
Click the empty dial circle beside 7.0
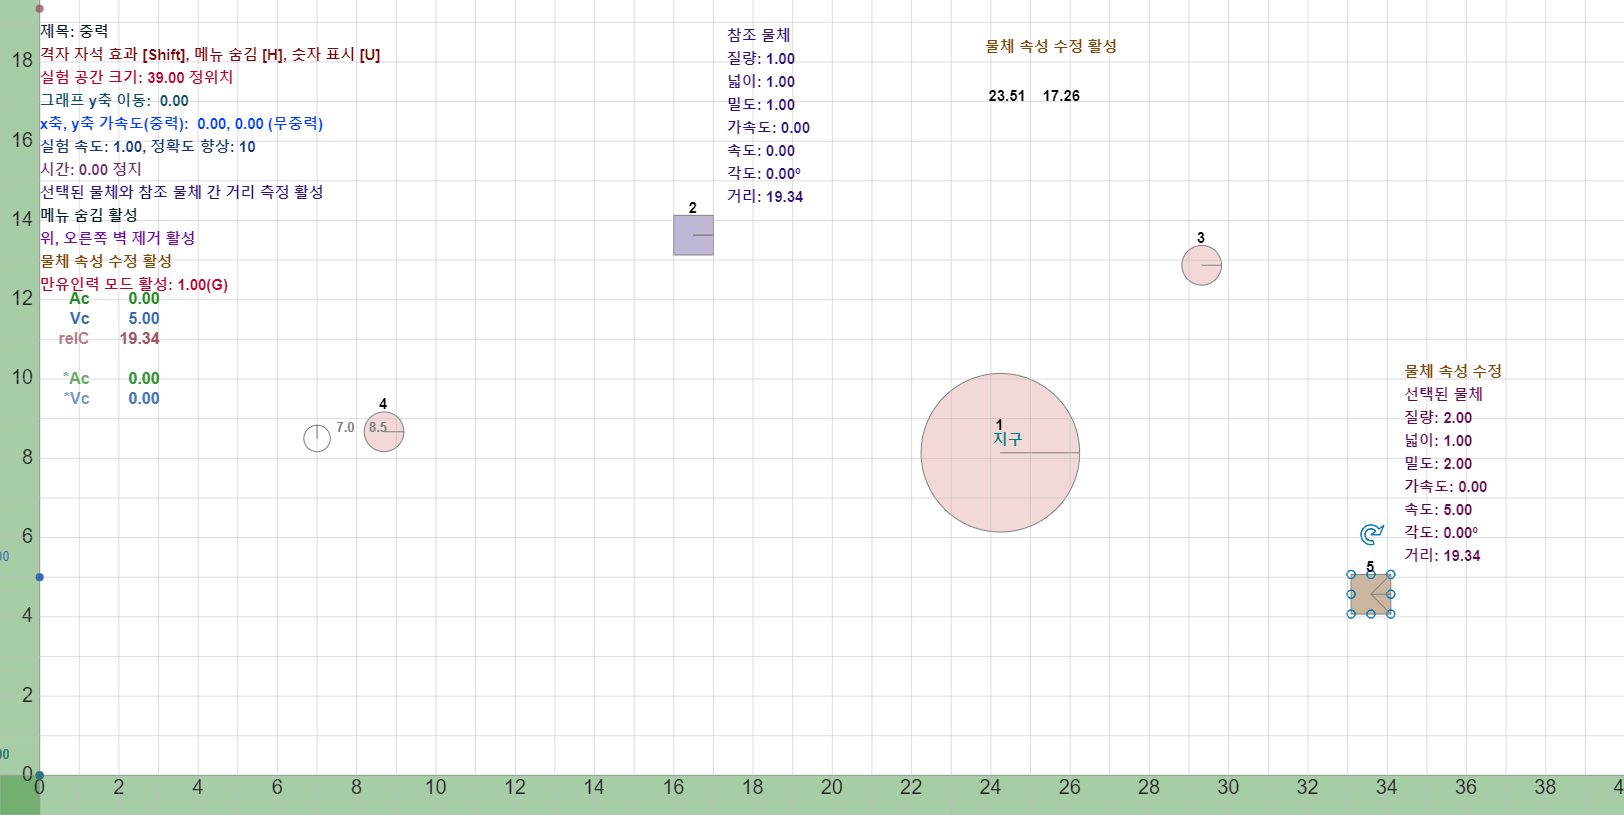coord(317,438)
